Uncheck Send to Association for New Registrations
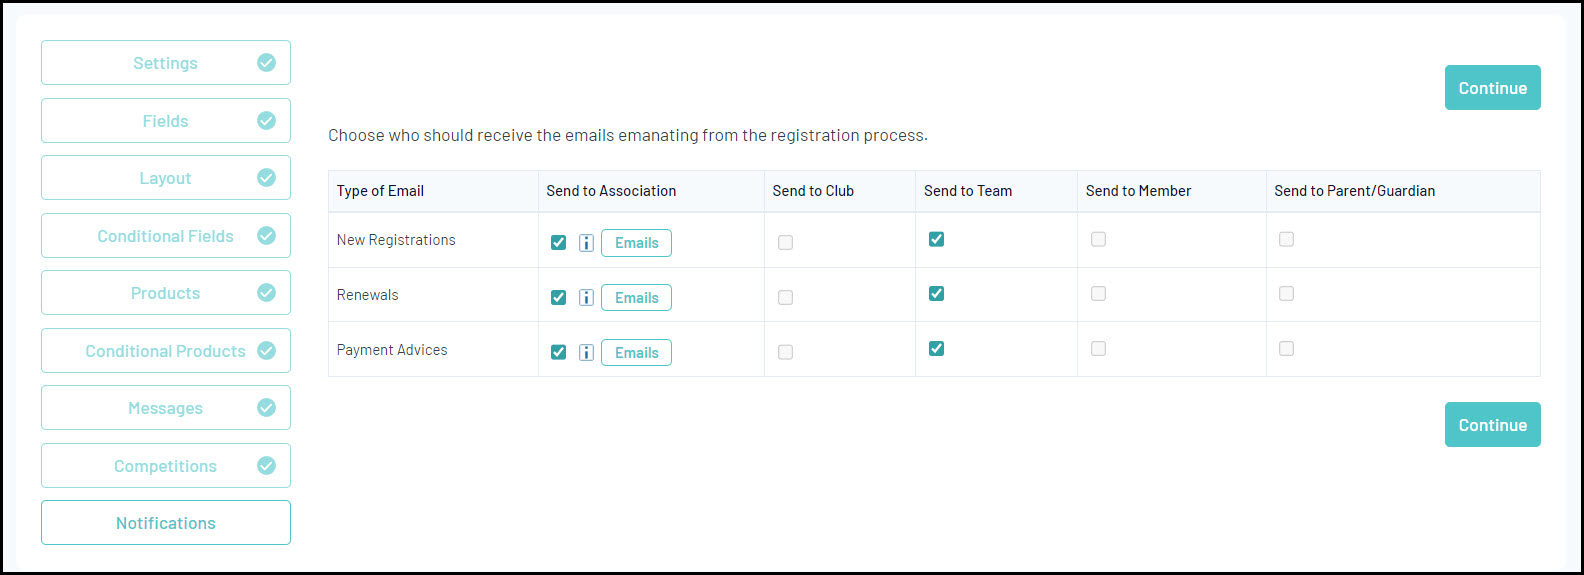 click(x=558, y=243)
